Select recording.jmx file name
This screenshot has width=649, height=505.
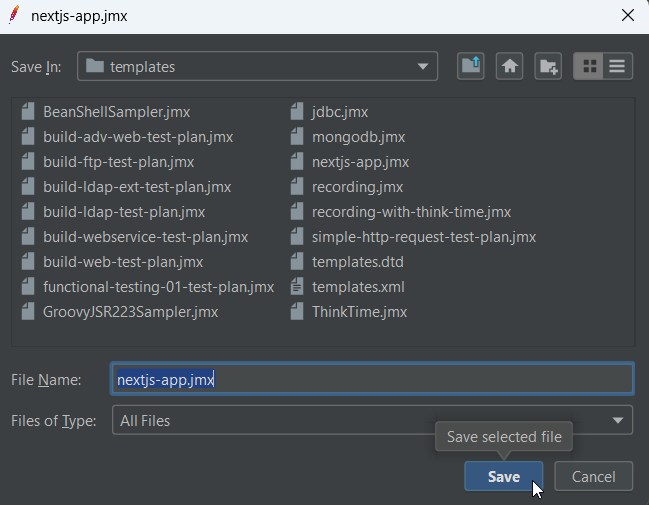(357, 187)
